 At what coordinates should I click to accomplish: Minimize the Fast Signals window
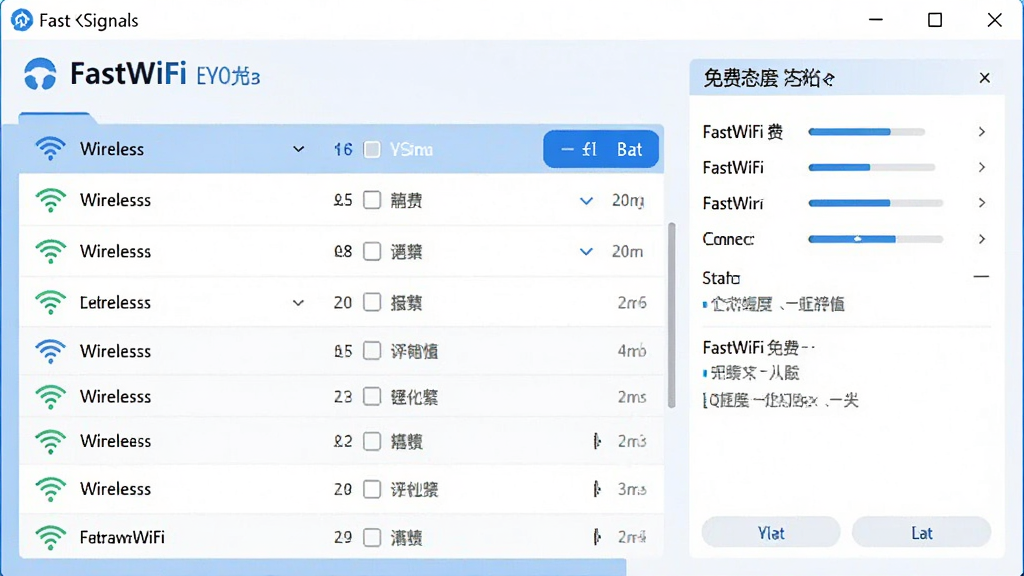(876, 20)
